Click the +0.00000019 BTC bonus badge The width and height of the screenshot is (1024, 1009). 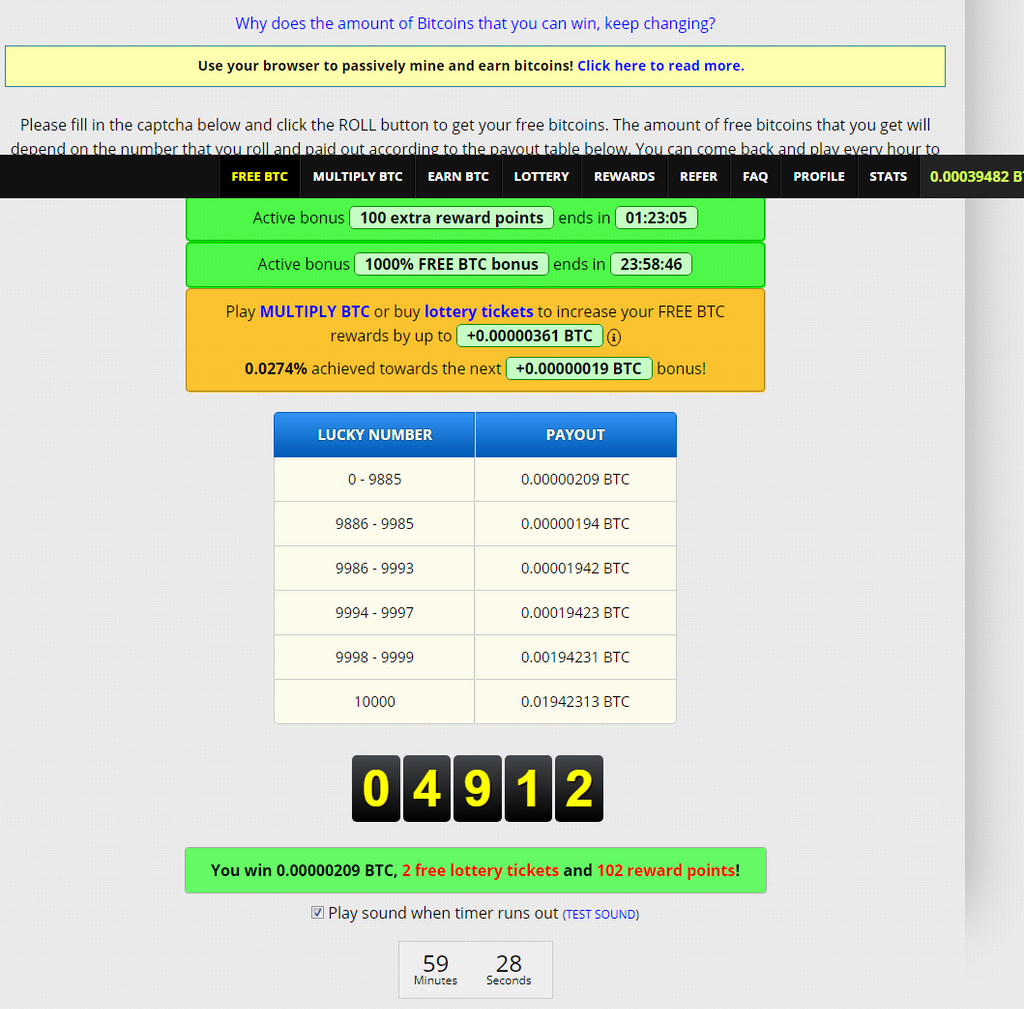579,368
